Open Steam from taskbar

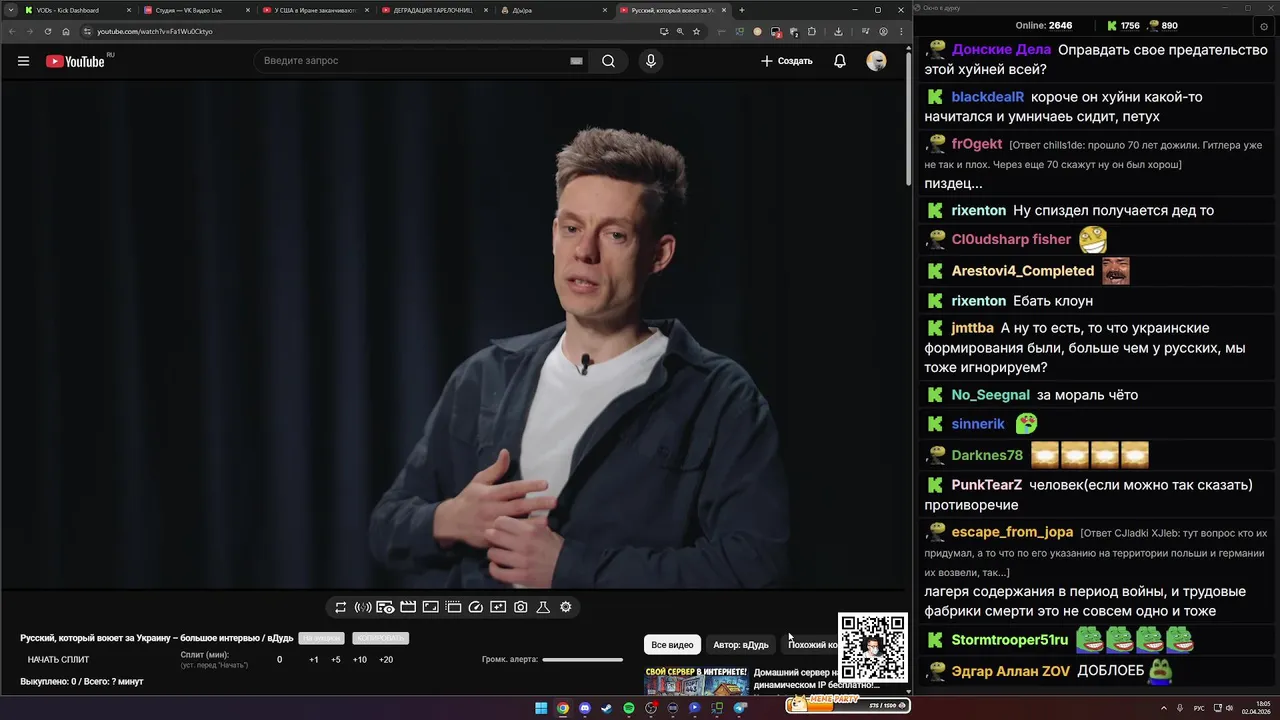[x=607, y=708]
